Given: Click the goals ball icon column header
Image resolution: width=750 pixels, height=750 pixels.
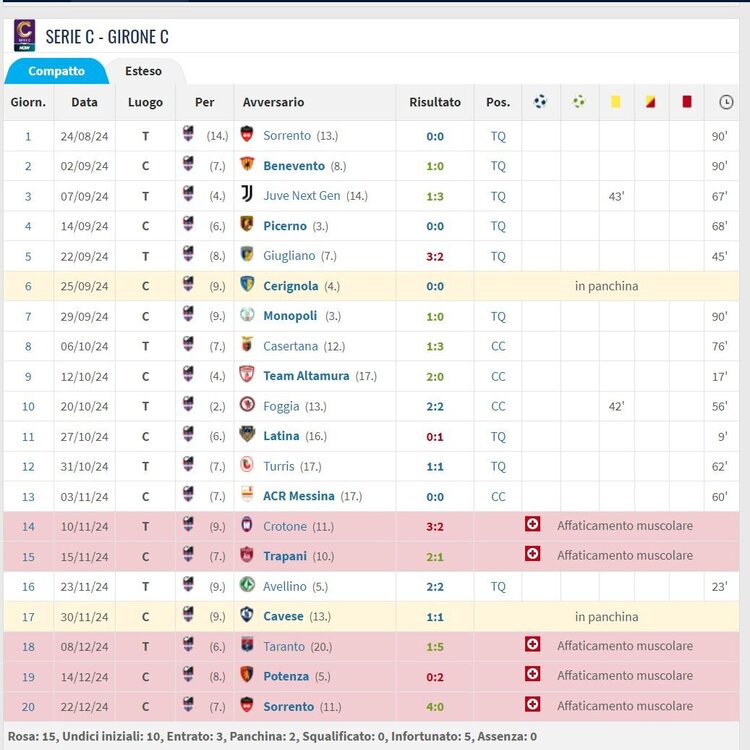Looking at the screenshot, I should coord(540,102).
